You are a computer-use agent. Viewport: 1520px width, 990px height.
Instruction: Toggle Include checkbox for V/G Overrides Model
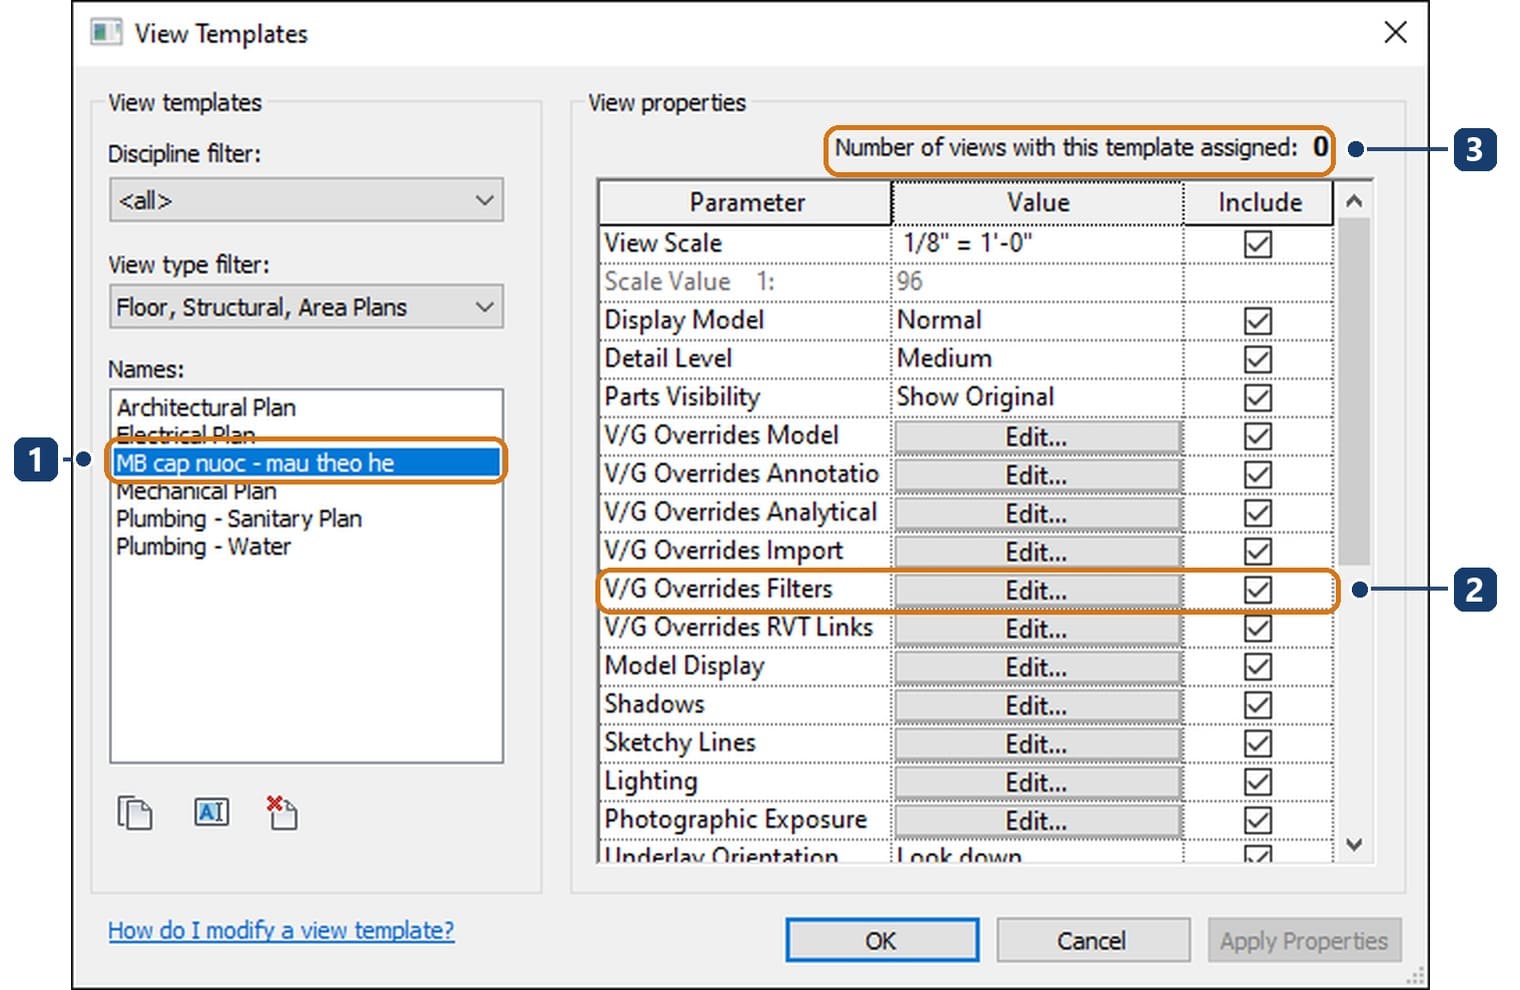tap(1258, 436)
